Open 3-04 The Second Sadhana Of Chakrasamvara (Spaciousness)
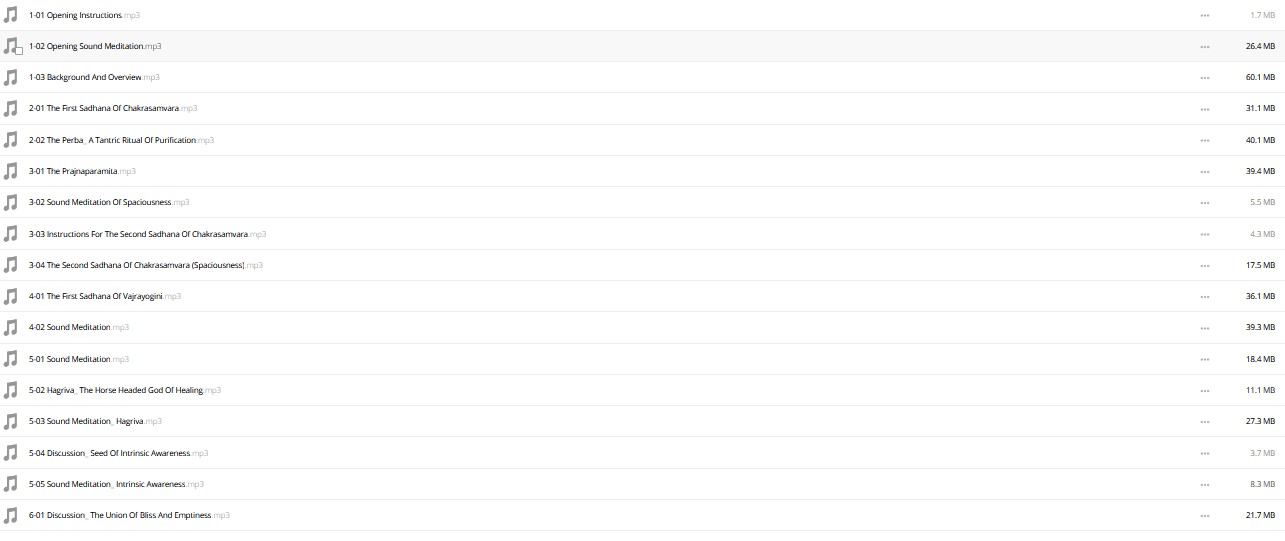Viewport: 1285px width, 541px height. (145, 265)
